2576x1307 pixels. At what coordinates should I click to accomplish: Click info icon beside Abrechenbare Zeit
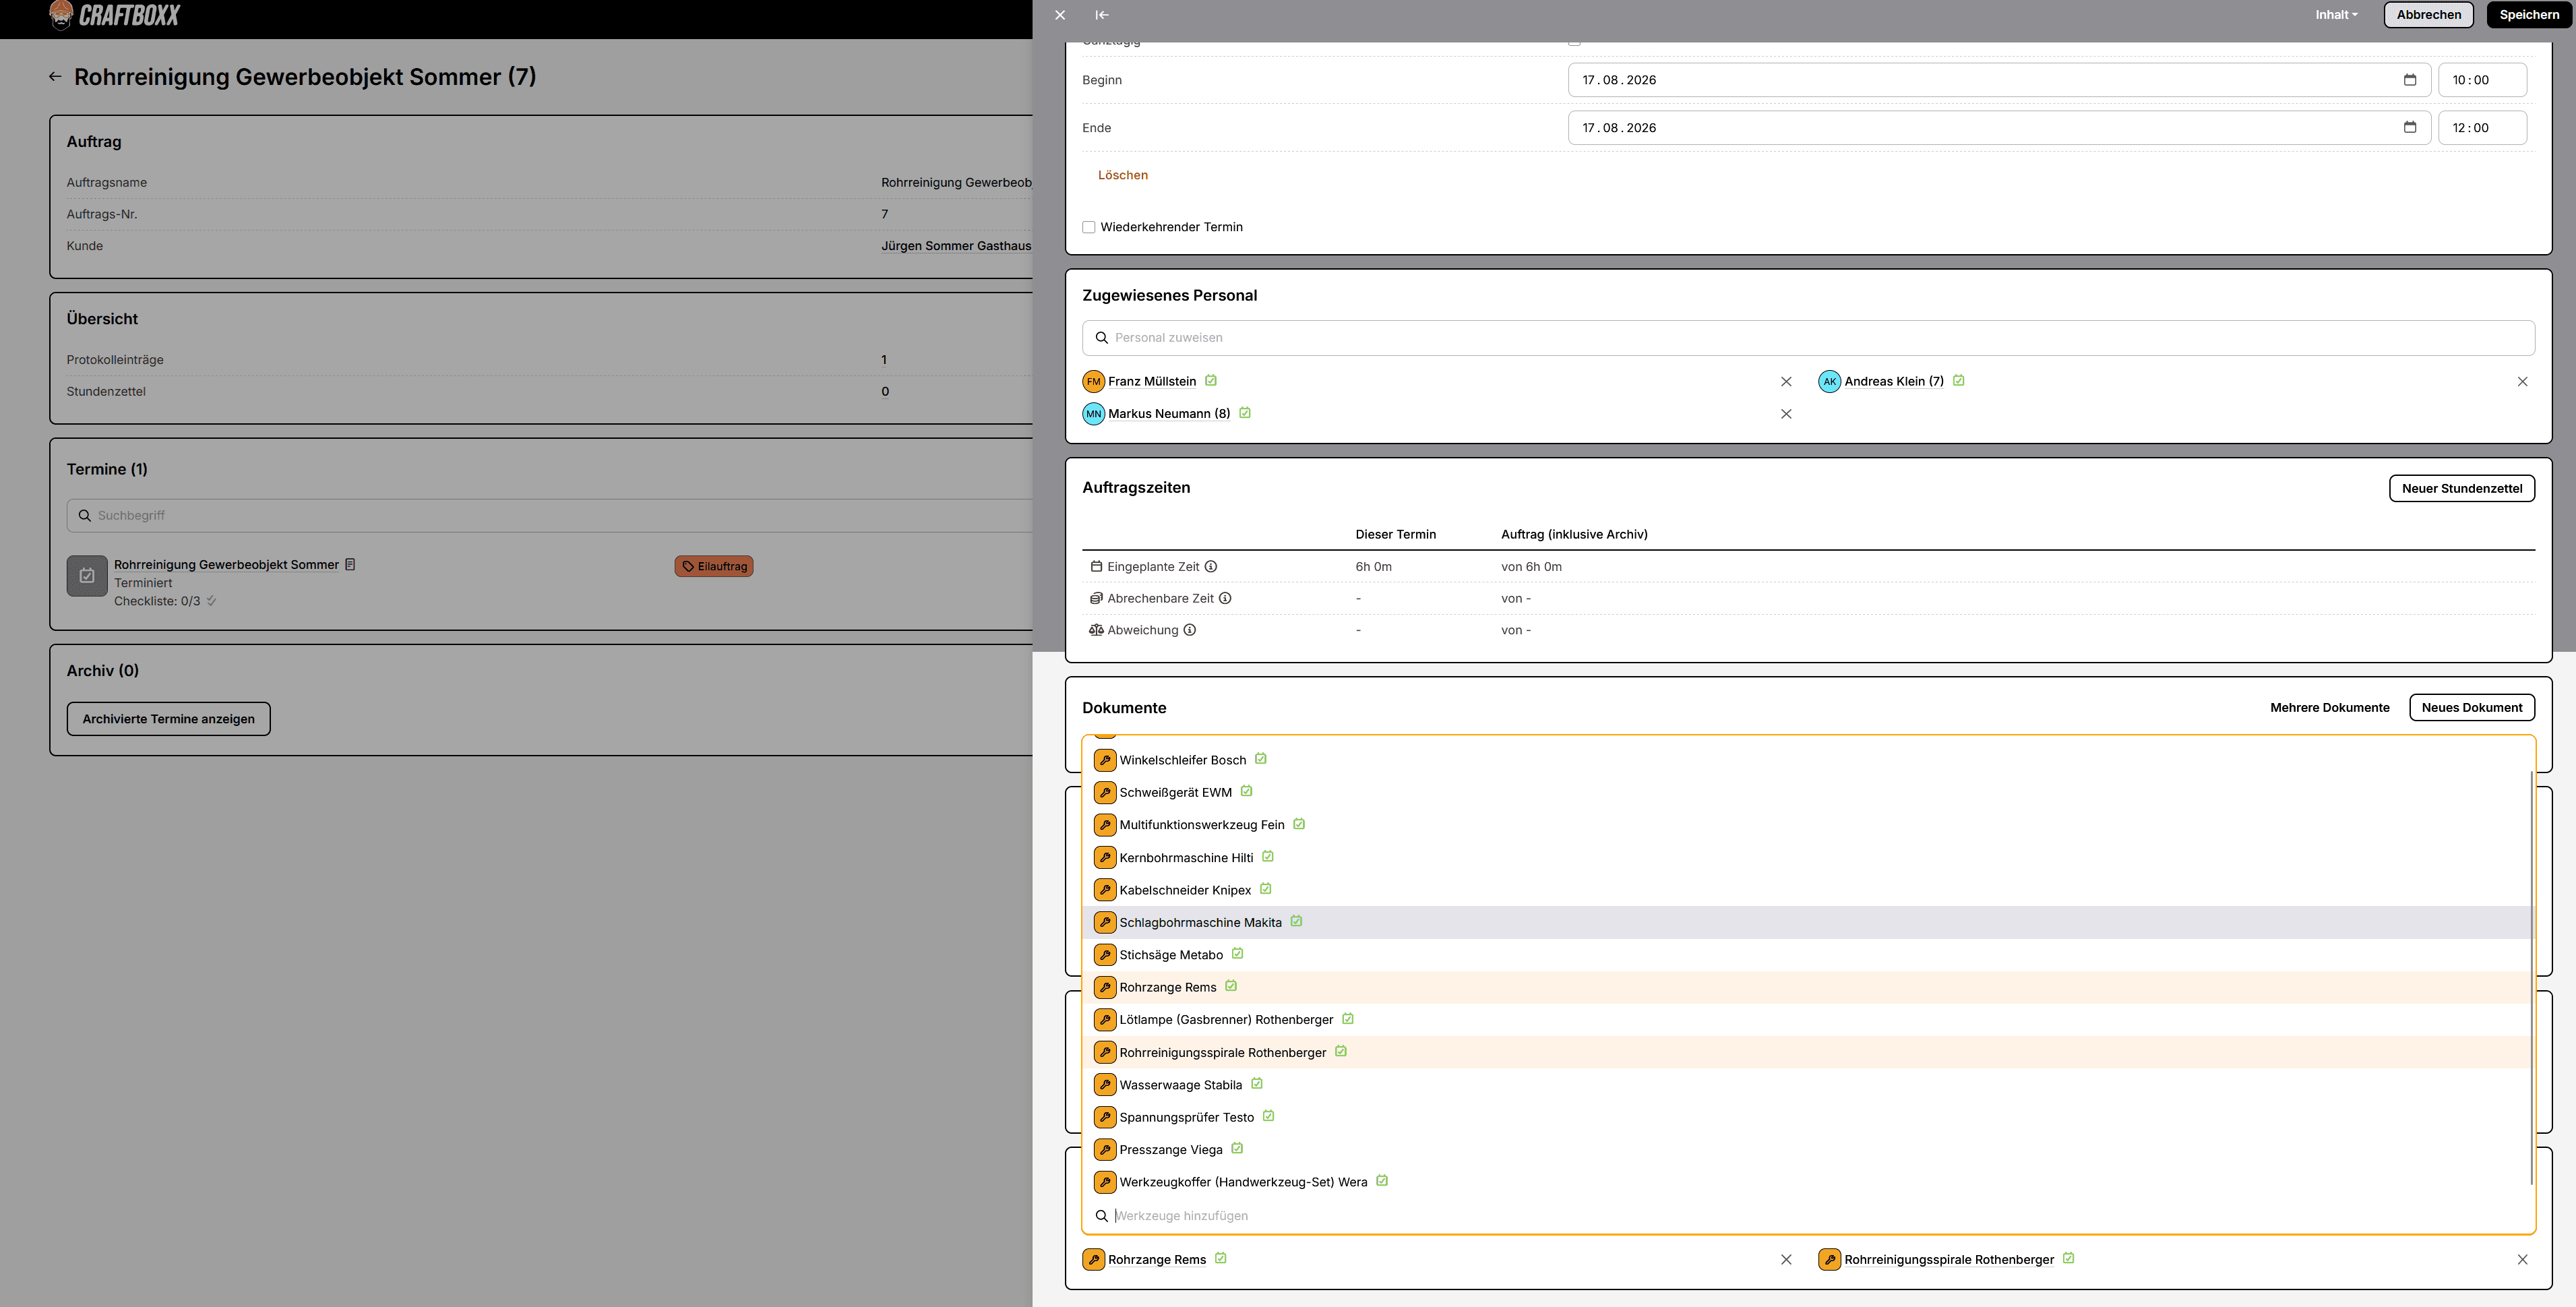click(x=1225, y=598)
